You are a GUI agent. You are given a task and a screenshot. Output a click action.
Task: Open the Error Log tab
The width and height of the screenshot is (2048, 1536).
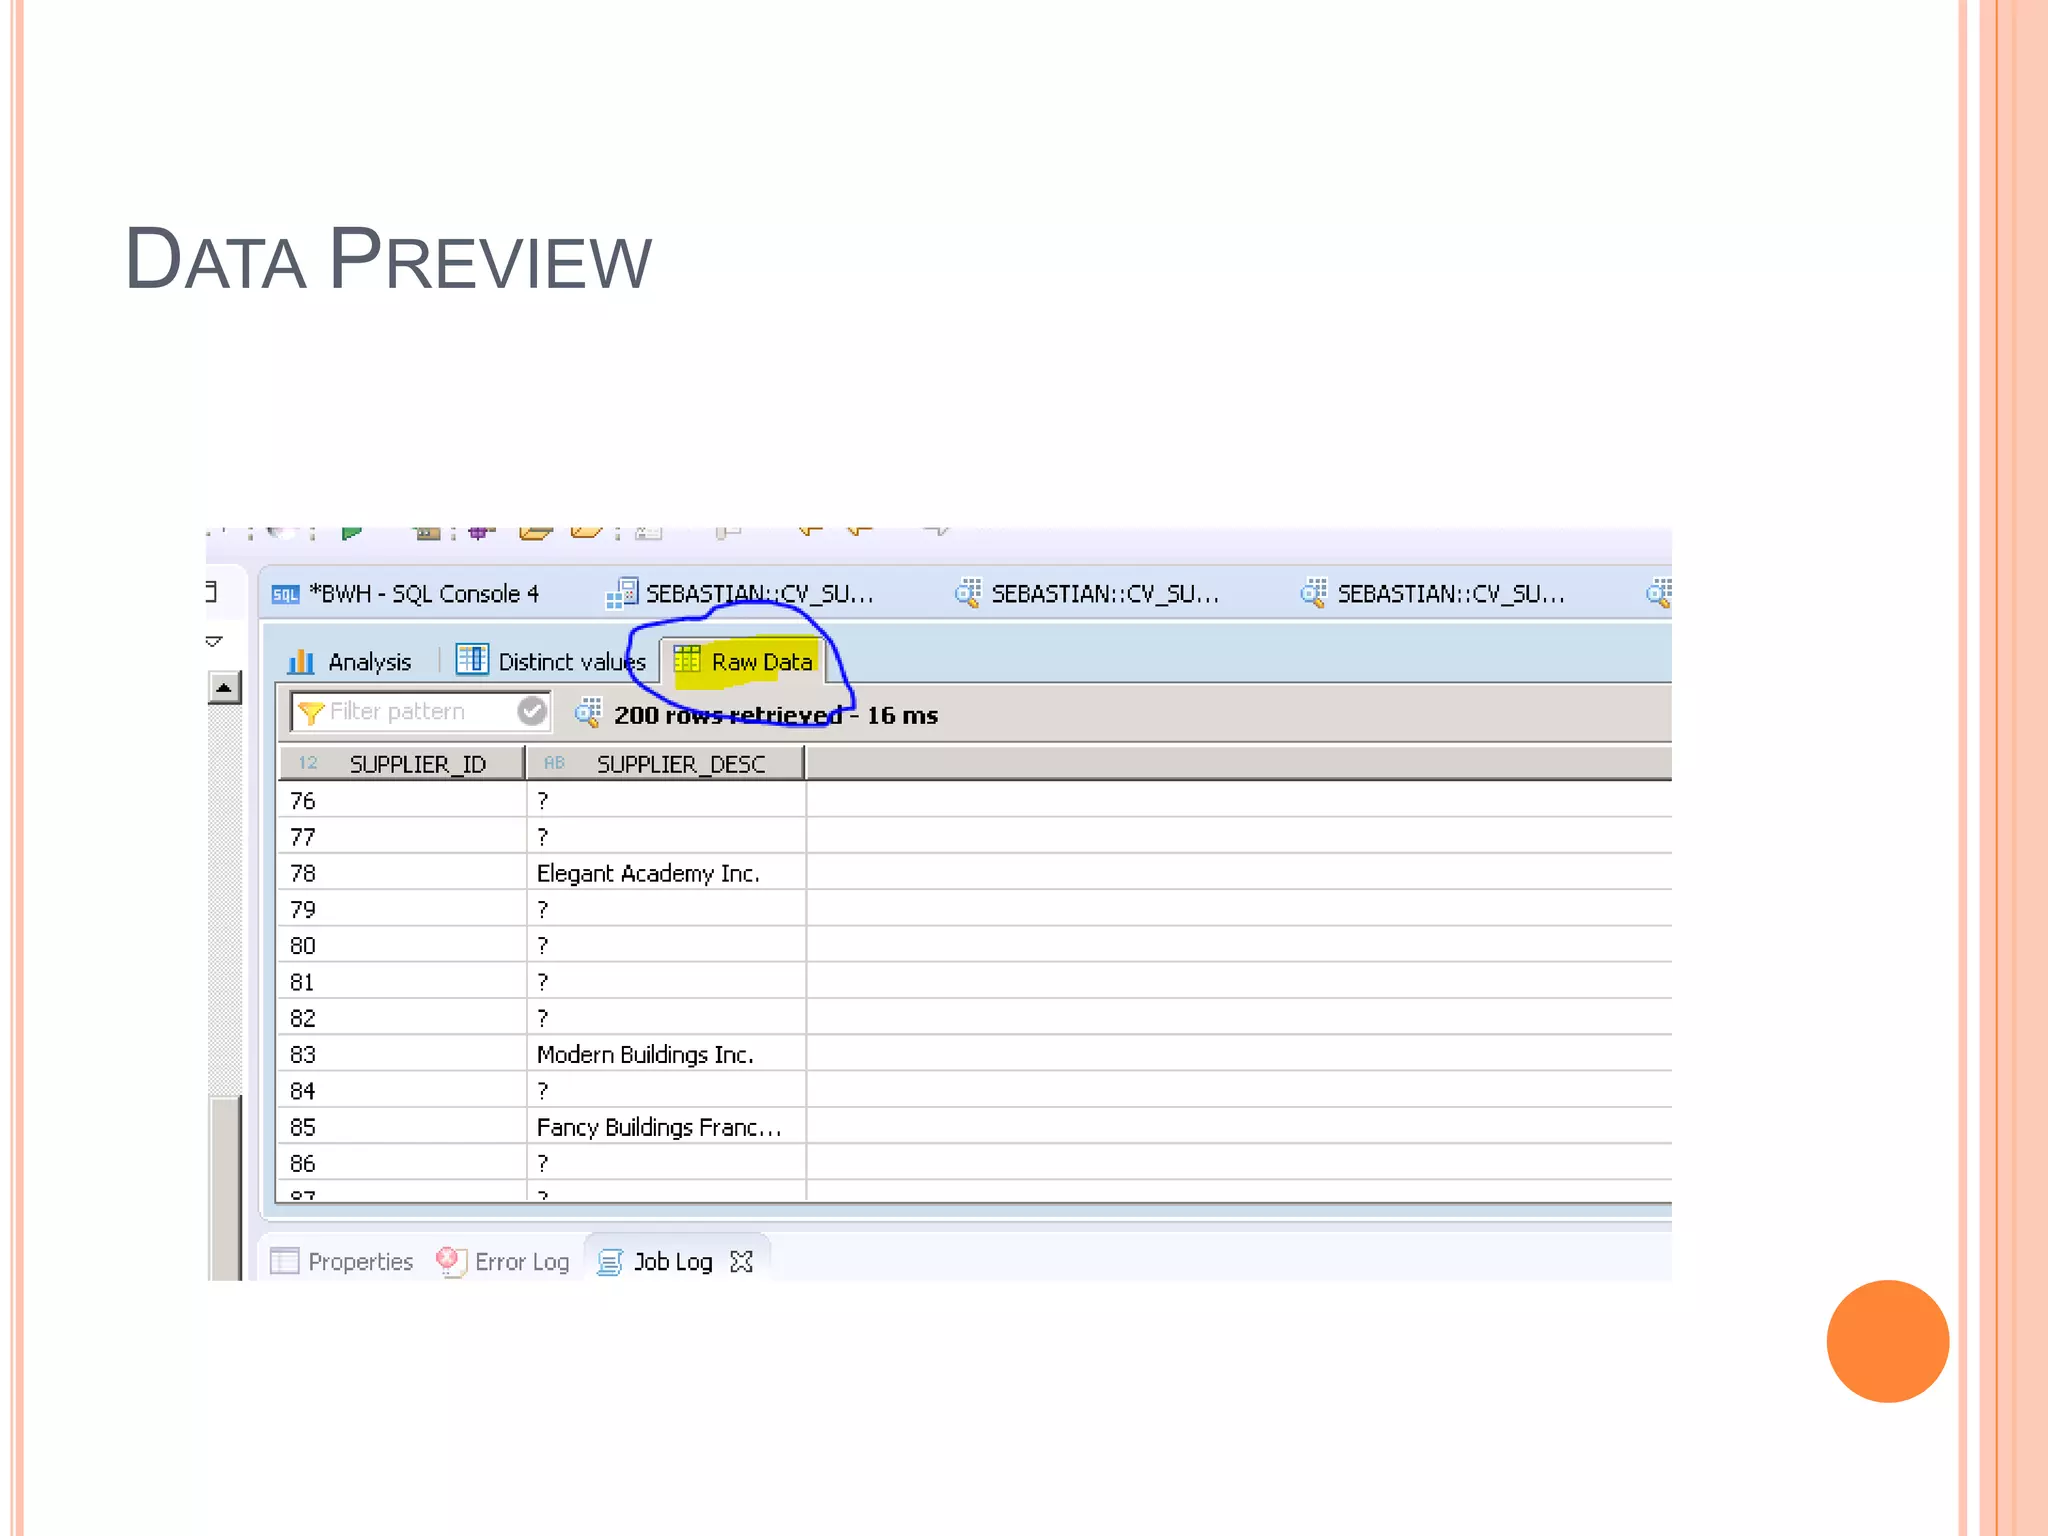[503, 1262]
